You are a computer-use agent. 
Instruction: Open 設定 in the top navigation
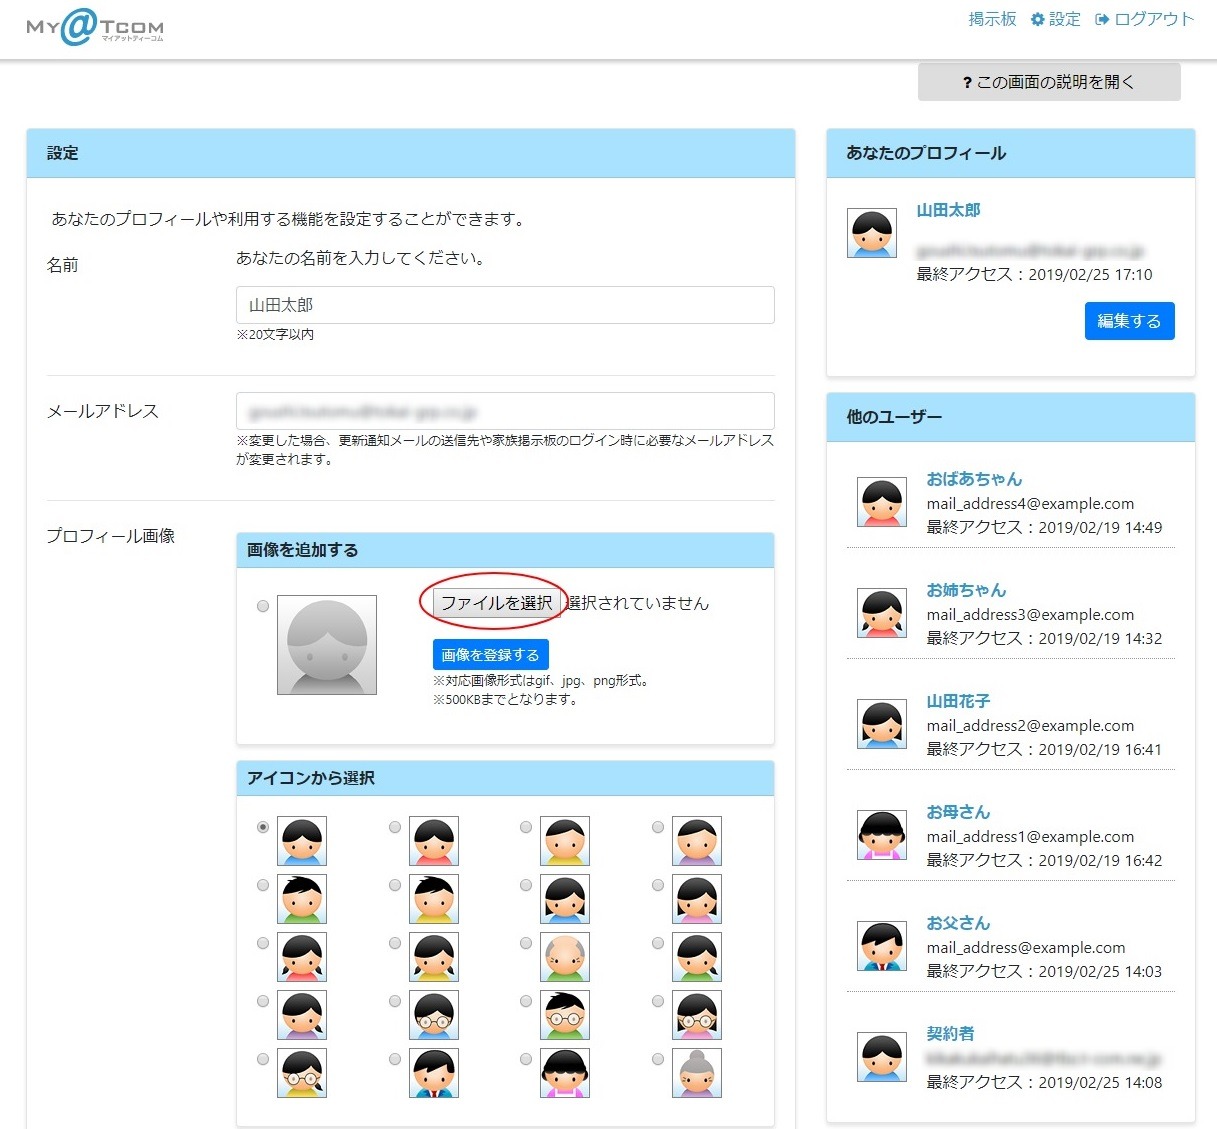1057,19
